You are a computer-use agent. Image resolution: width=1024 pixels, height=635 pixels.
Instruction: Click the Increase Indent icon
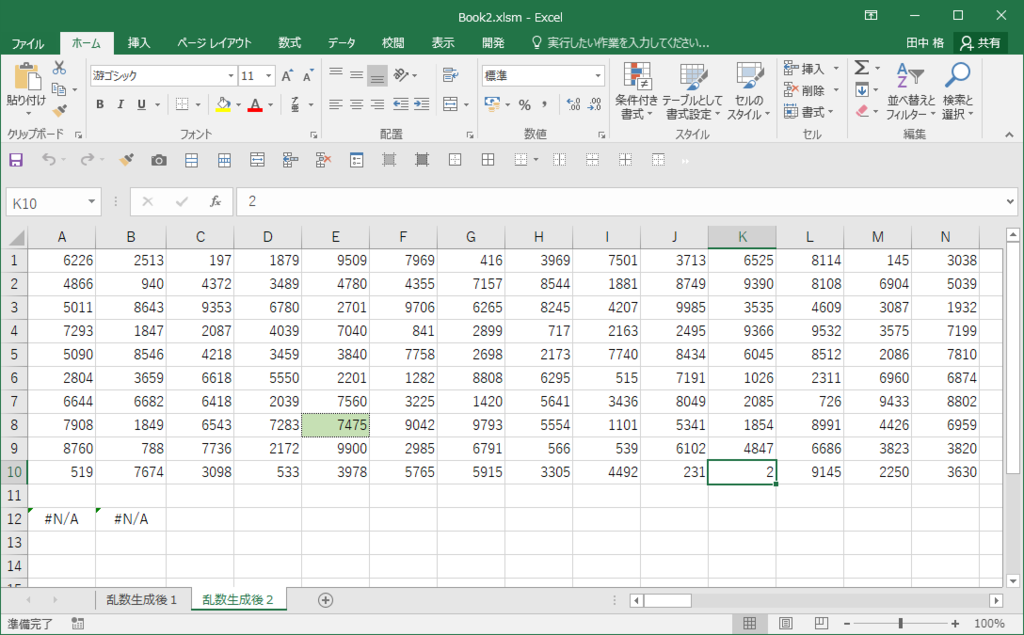pyautogui.click(x=422, y=105)
